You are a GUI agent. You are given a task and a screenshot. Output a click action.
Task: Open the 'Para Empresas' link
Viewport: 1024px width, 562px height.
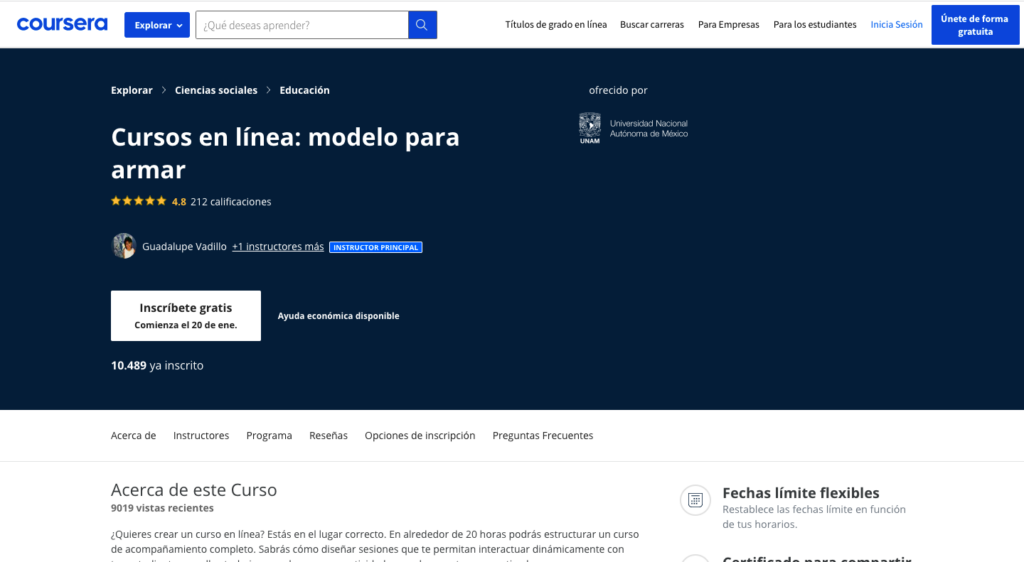(728, 25)
